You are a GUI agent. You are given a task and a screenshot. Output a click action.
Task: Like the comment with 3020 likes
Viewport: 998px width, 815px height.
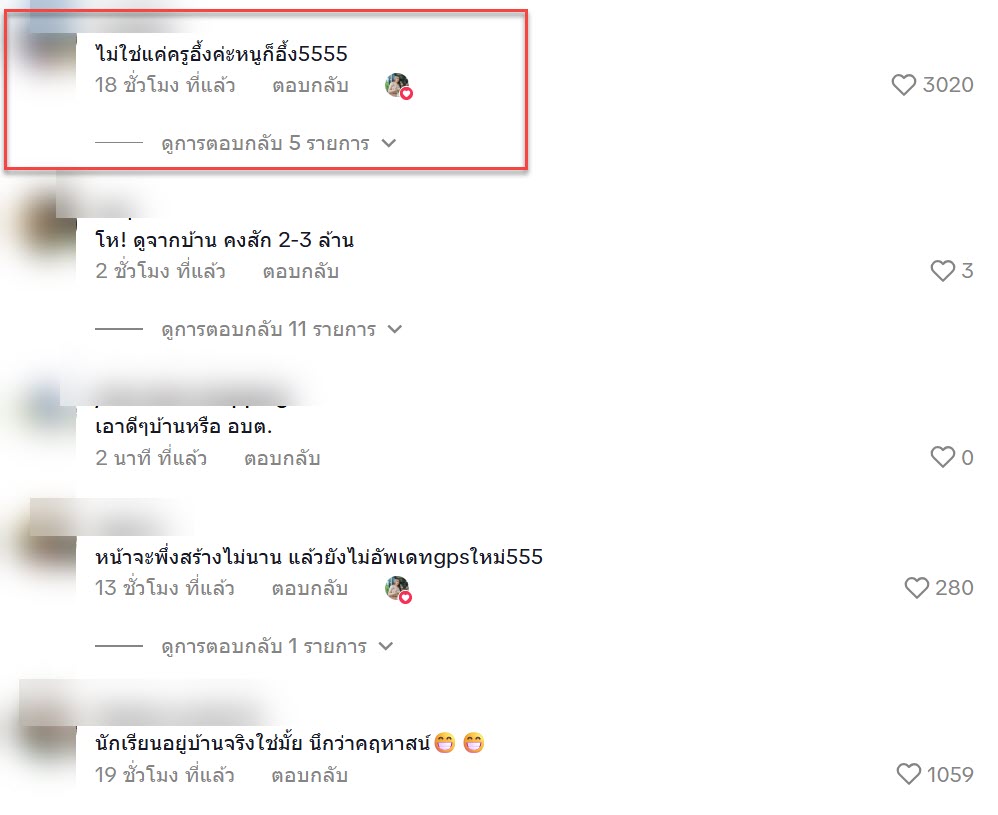tap(903, 85)
